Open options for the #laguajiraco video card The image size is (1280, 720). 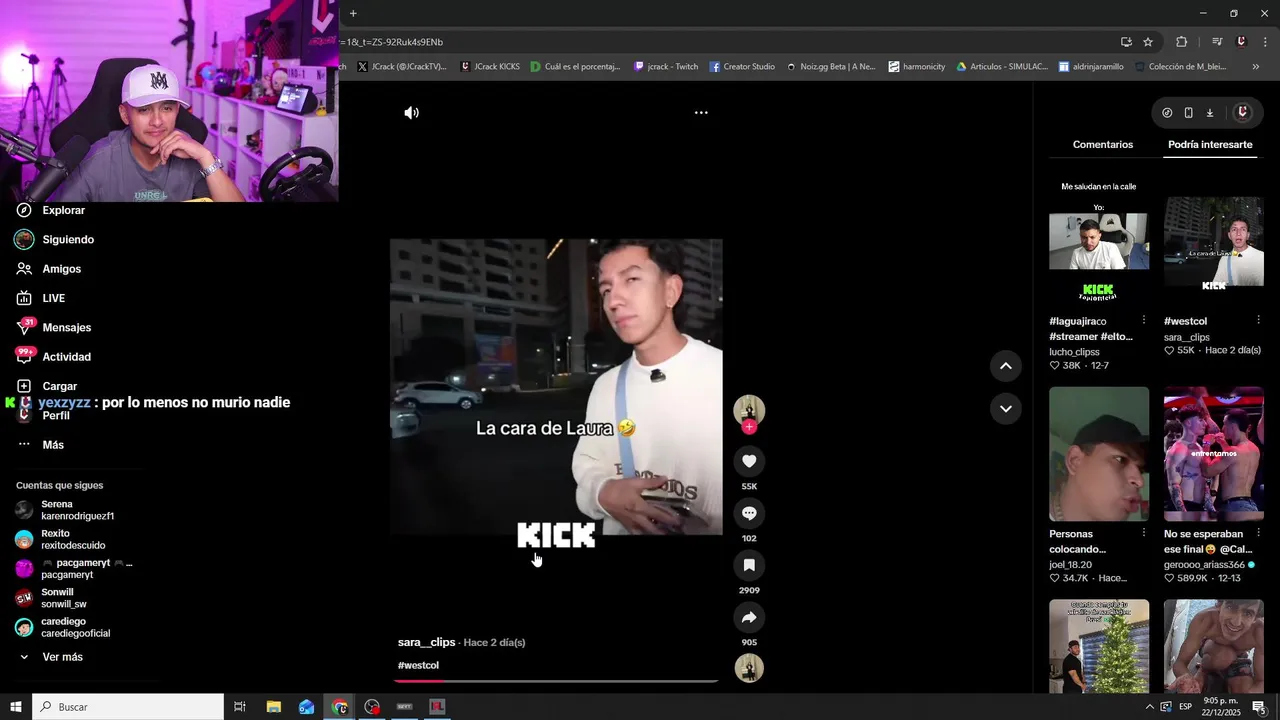pos(1144,321)
